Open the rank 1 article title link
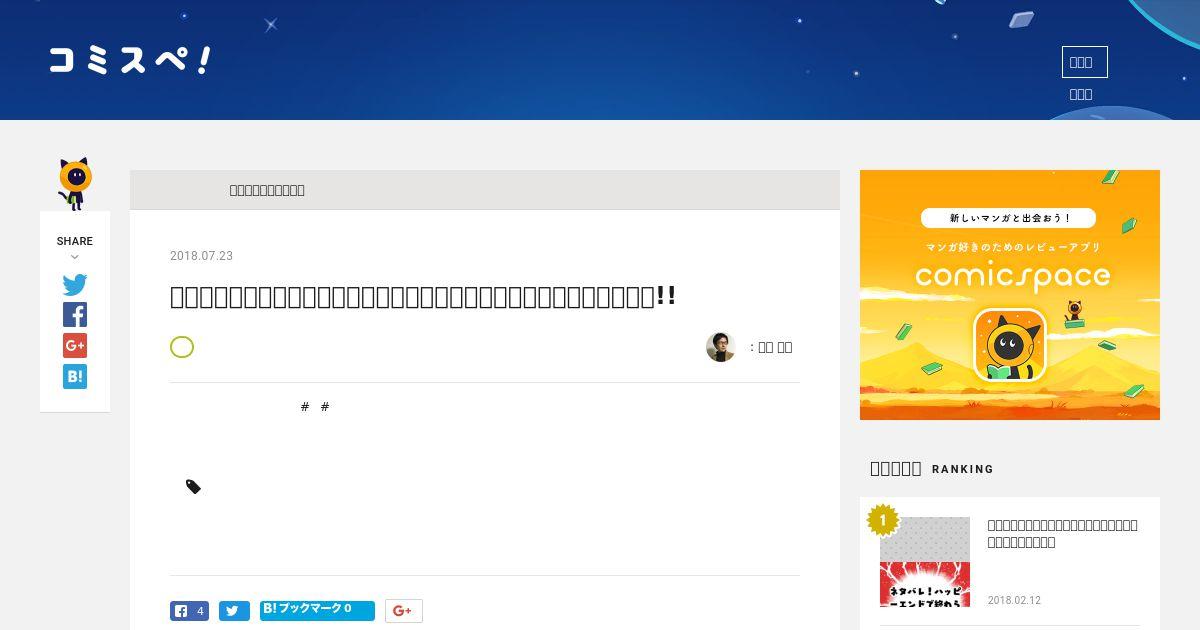 pos(1062,533)
